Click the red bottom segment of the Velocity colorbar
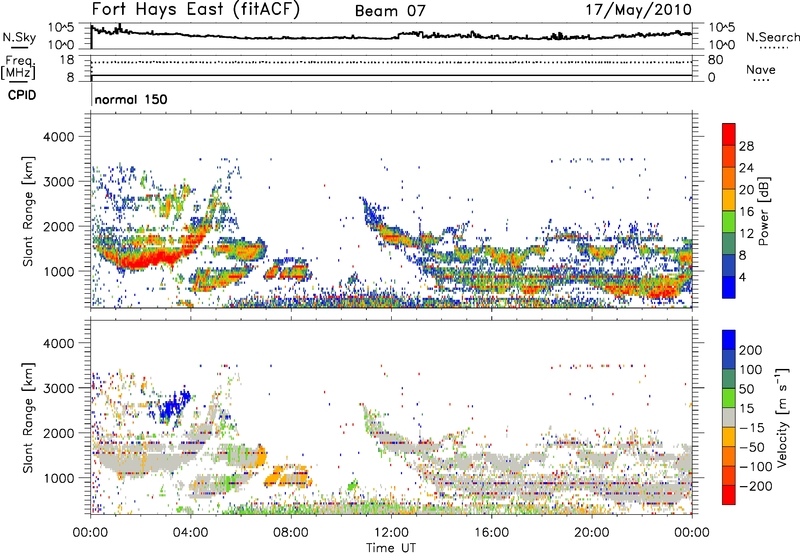Image resolution: width=800 pixels, height=554 pixels. click(729, 495)
